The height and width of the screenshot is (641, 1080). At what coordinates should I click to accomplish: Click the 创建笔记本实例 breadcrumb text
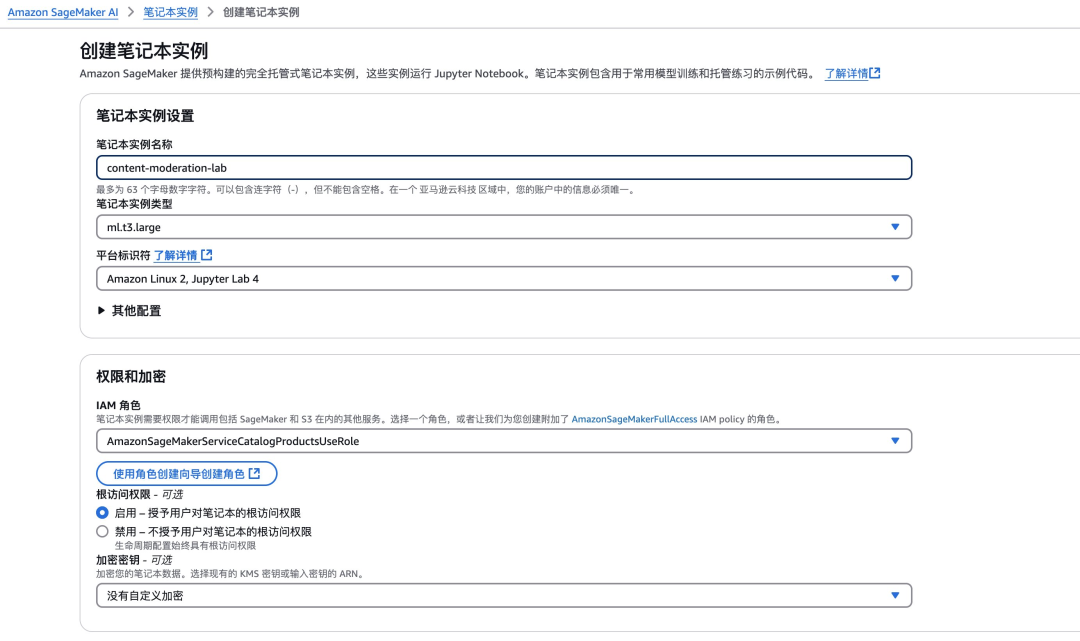[x=261, y=12]
